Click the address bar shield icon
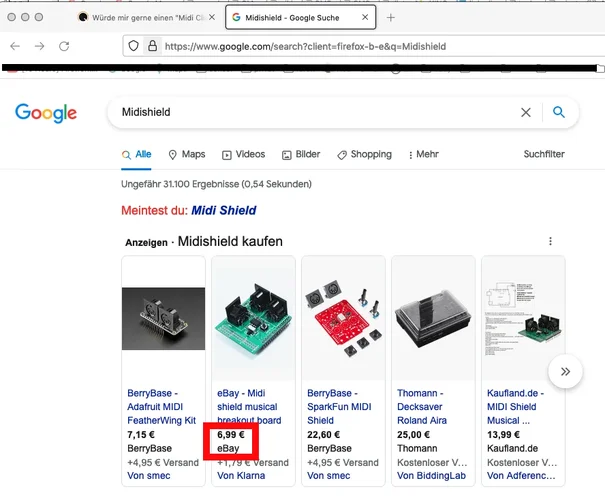 pos(133,46)
